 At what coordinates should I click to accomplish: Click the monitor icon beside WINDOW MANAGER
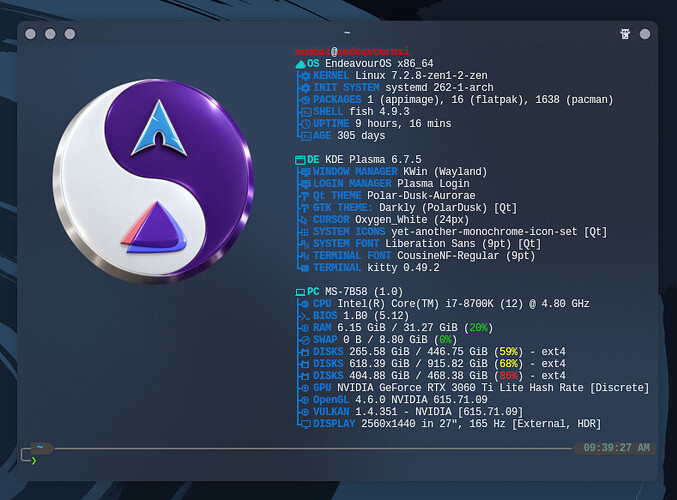coord(305,172)
